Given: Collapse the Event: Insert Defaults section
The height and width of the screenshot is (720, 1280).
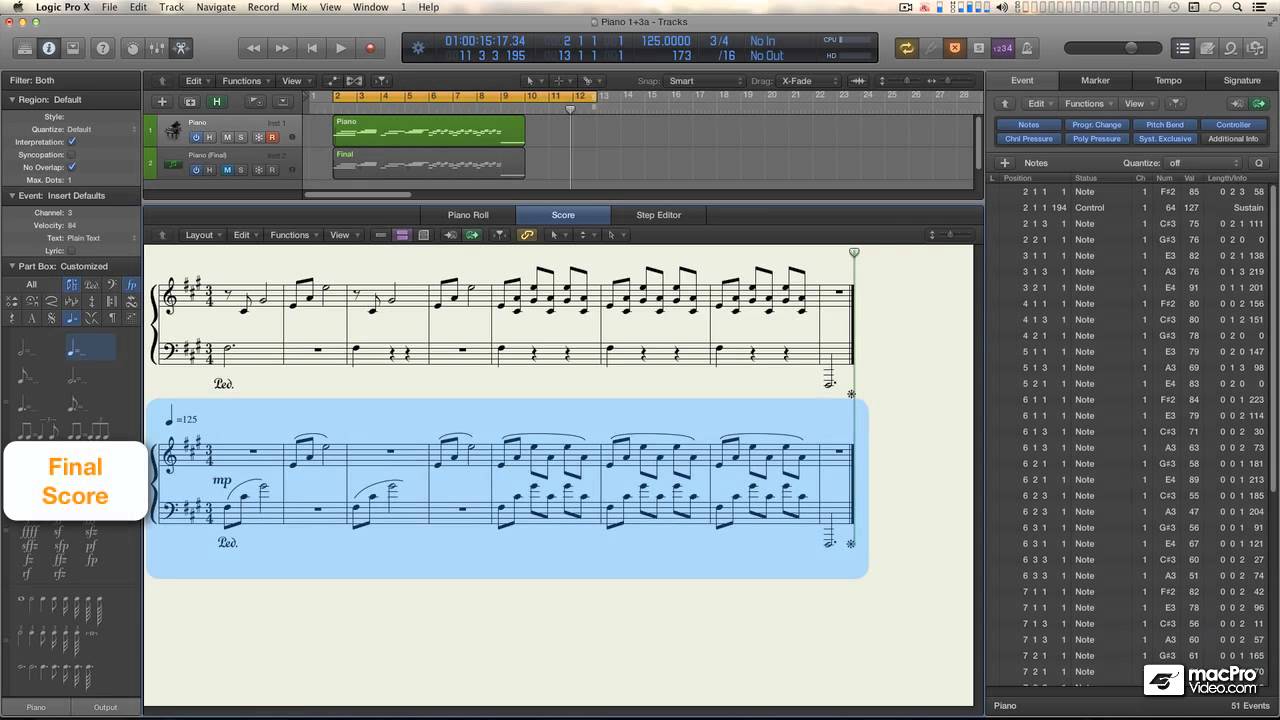Looking at the screenshot, I should click(12, 195).
